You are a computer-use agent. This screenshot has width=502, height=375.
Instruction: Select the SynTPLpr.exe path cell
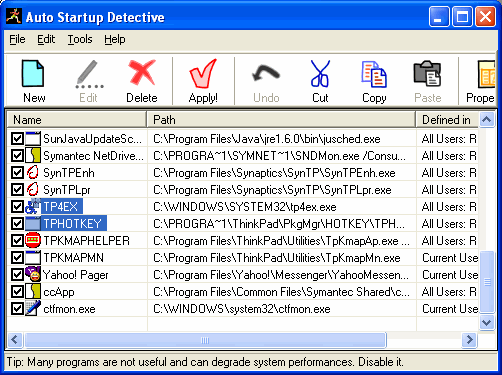click(282, 189)
